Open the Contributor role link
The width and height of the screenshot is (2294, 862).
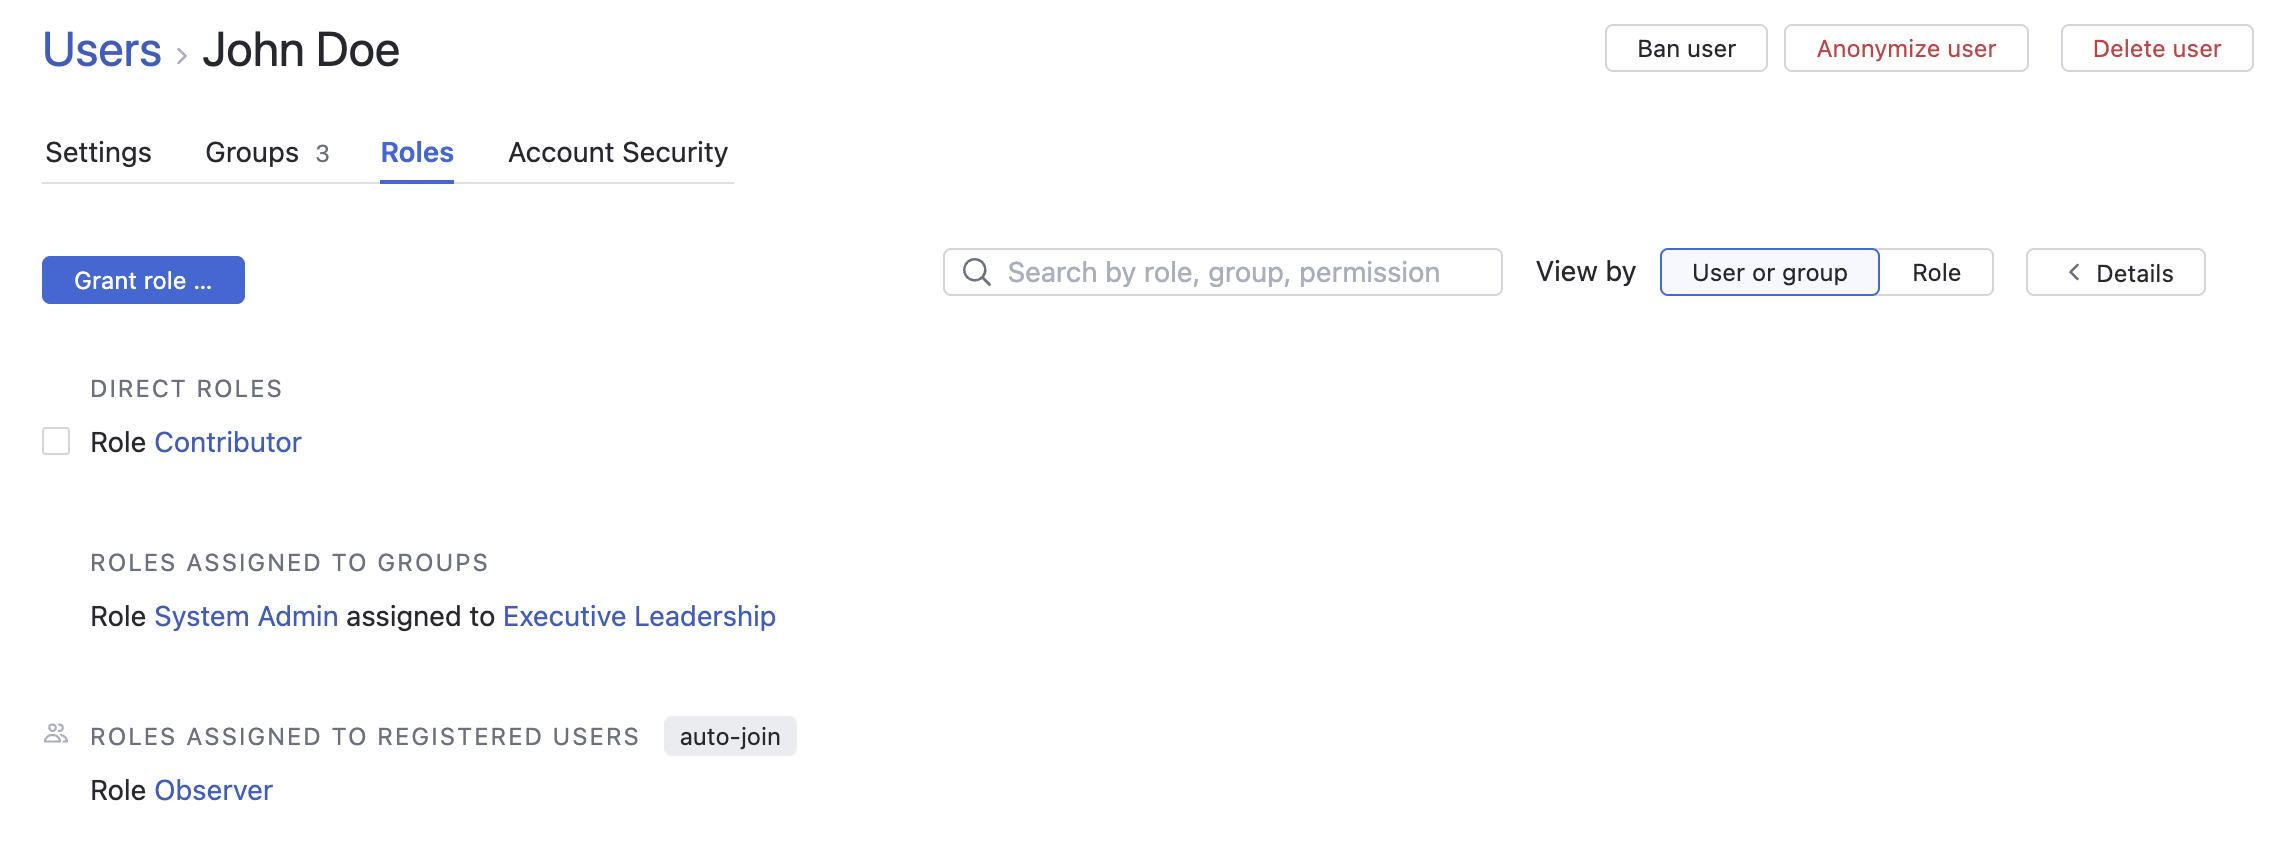[x=228, y=442]
